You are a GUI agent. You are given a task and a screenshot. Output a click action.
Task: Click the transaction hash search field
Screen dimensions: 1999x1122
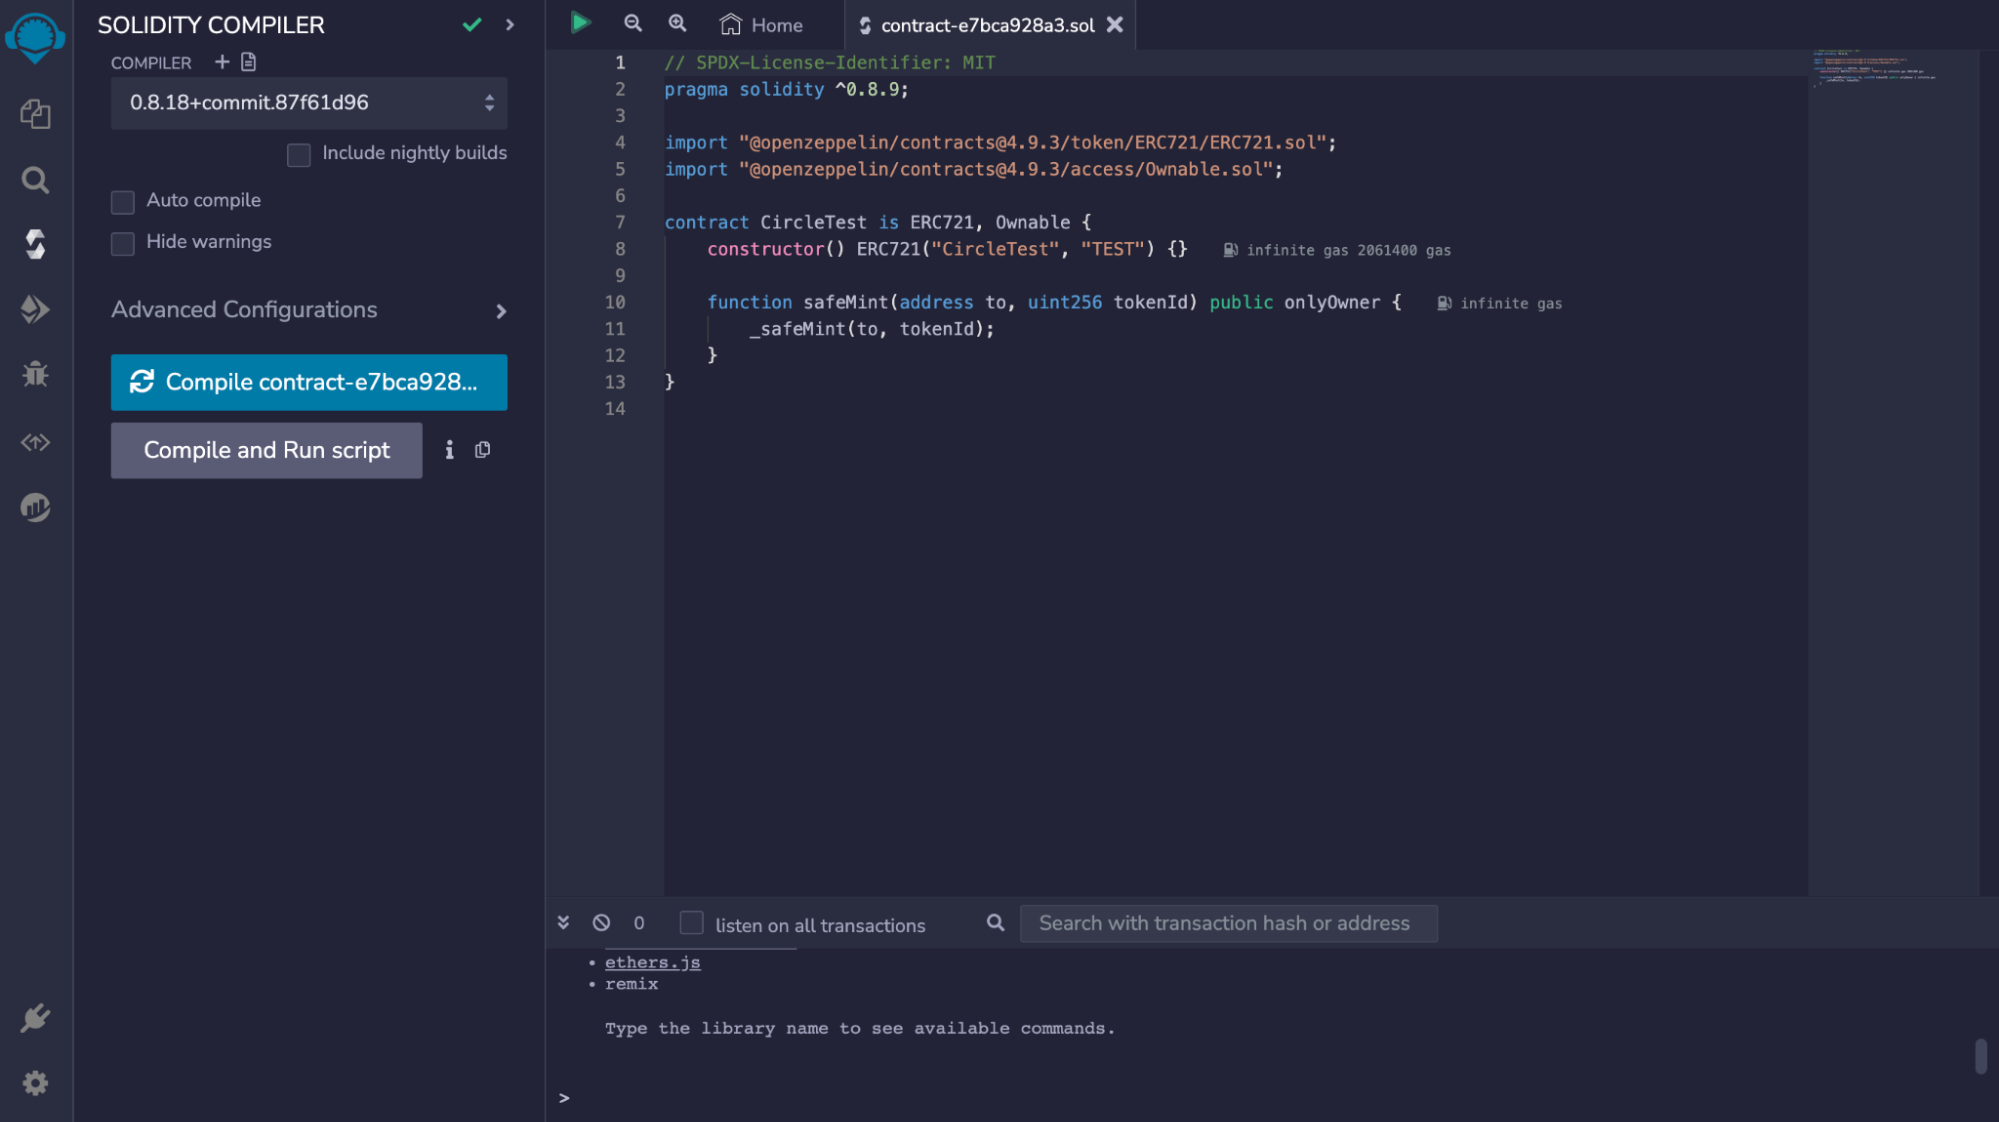[1227, 923]
